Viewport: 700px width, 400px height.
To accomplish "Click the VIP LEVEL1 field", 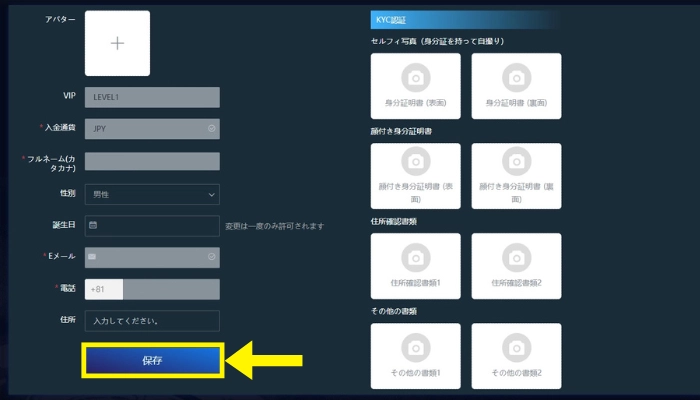I will point(152,97).
